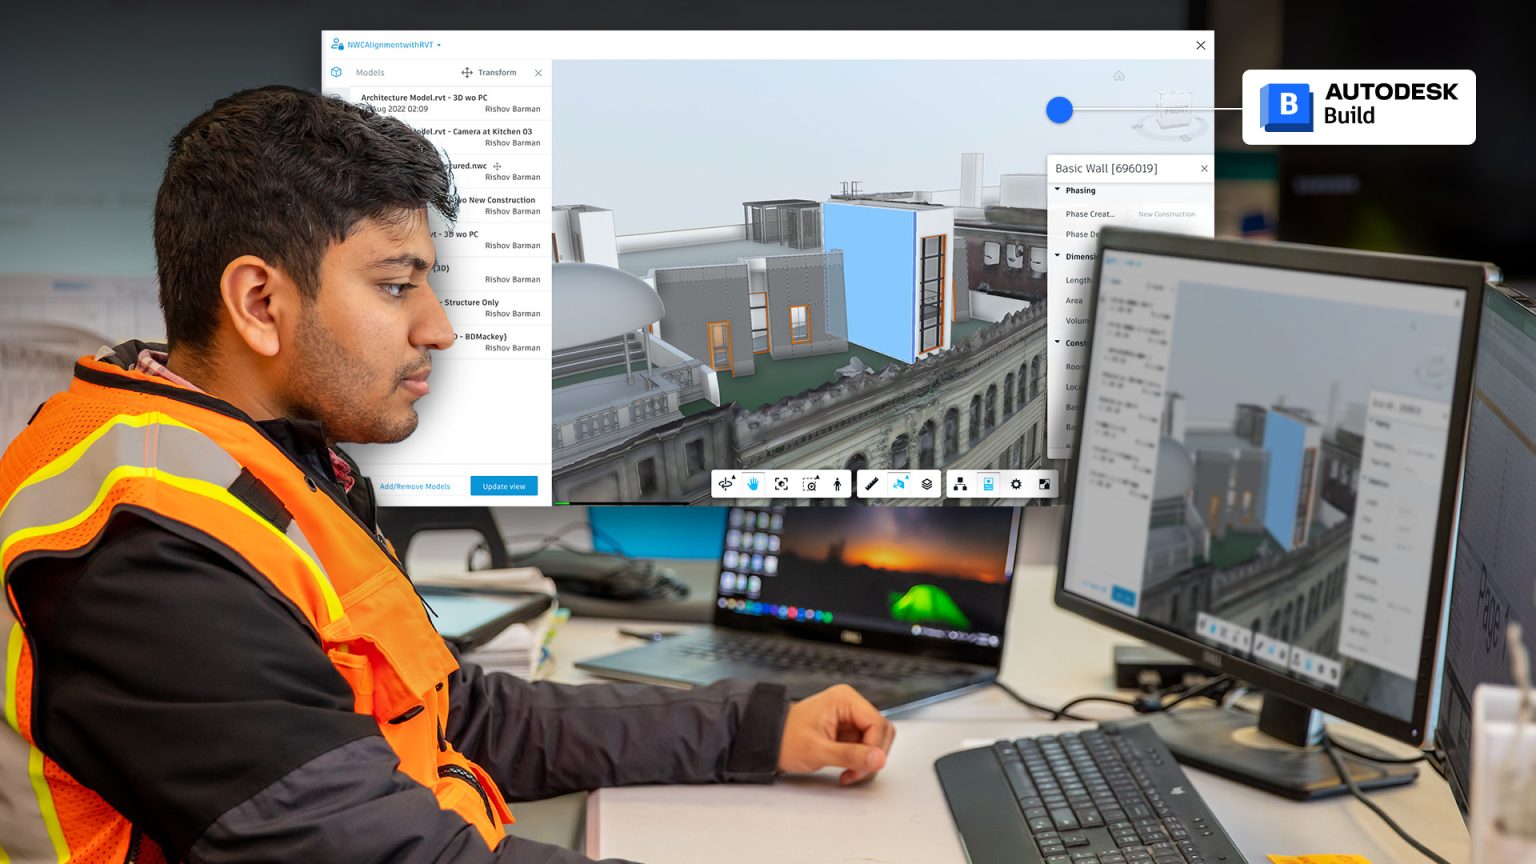Collapse the Dimensions section
The height and width of the screenshot is (864, 1536).
[x=1057, y=256]
